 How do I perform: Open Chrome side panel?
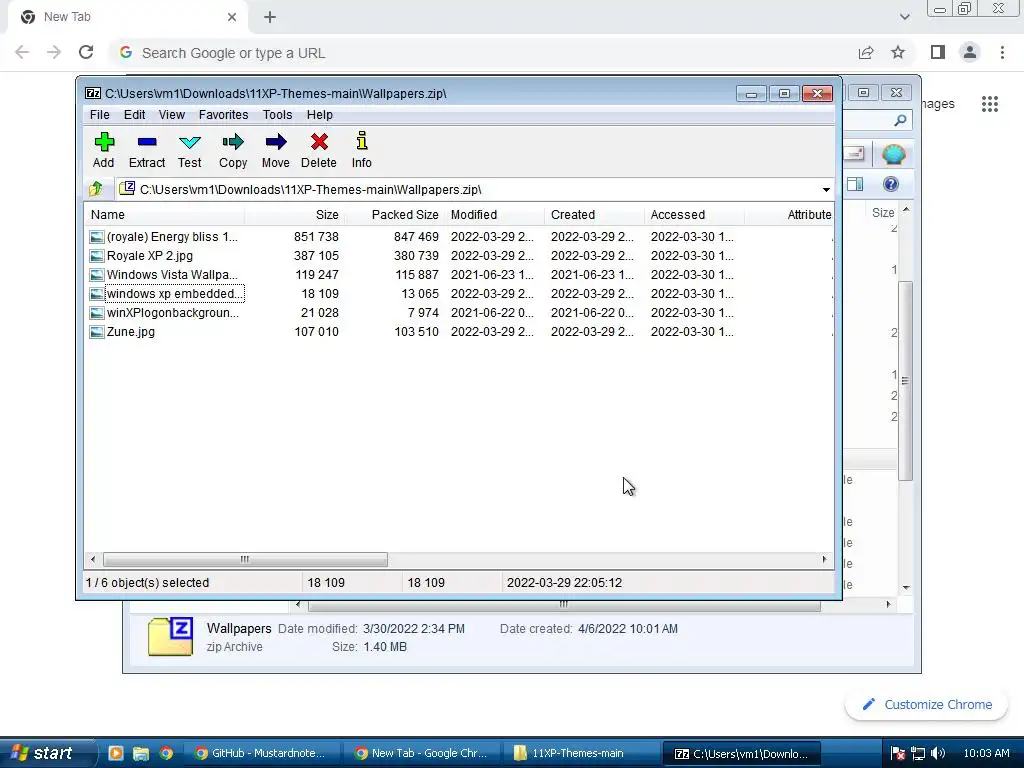pos(938,52)
